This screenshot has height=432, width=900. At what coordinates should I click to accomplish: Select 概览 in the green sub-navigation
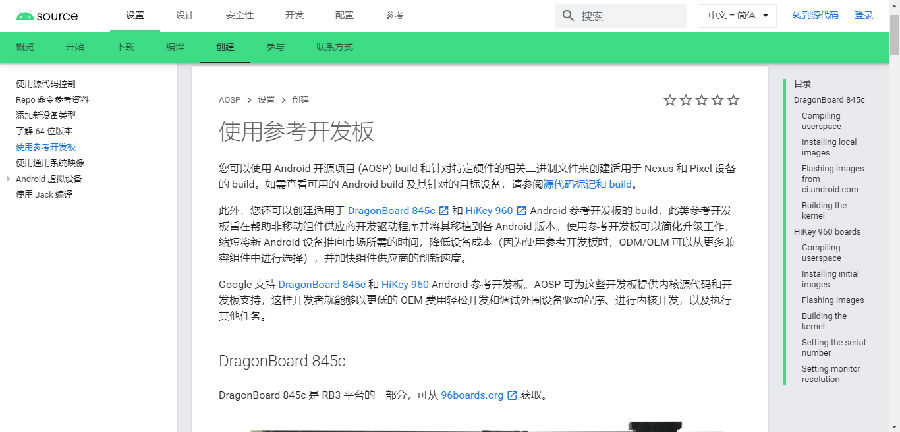[25, 47]
